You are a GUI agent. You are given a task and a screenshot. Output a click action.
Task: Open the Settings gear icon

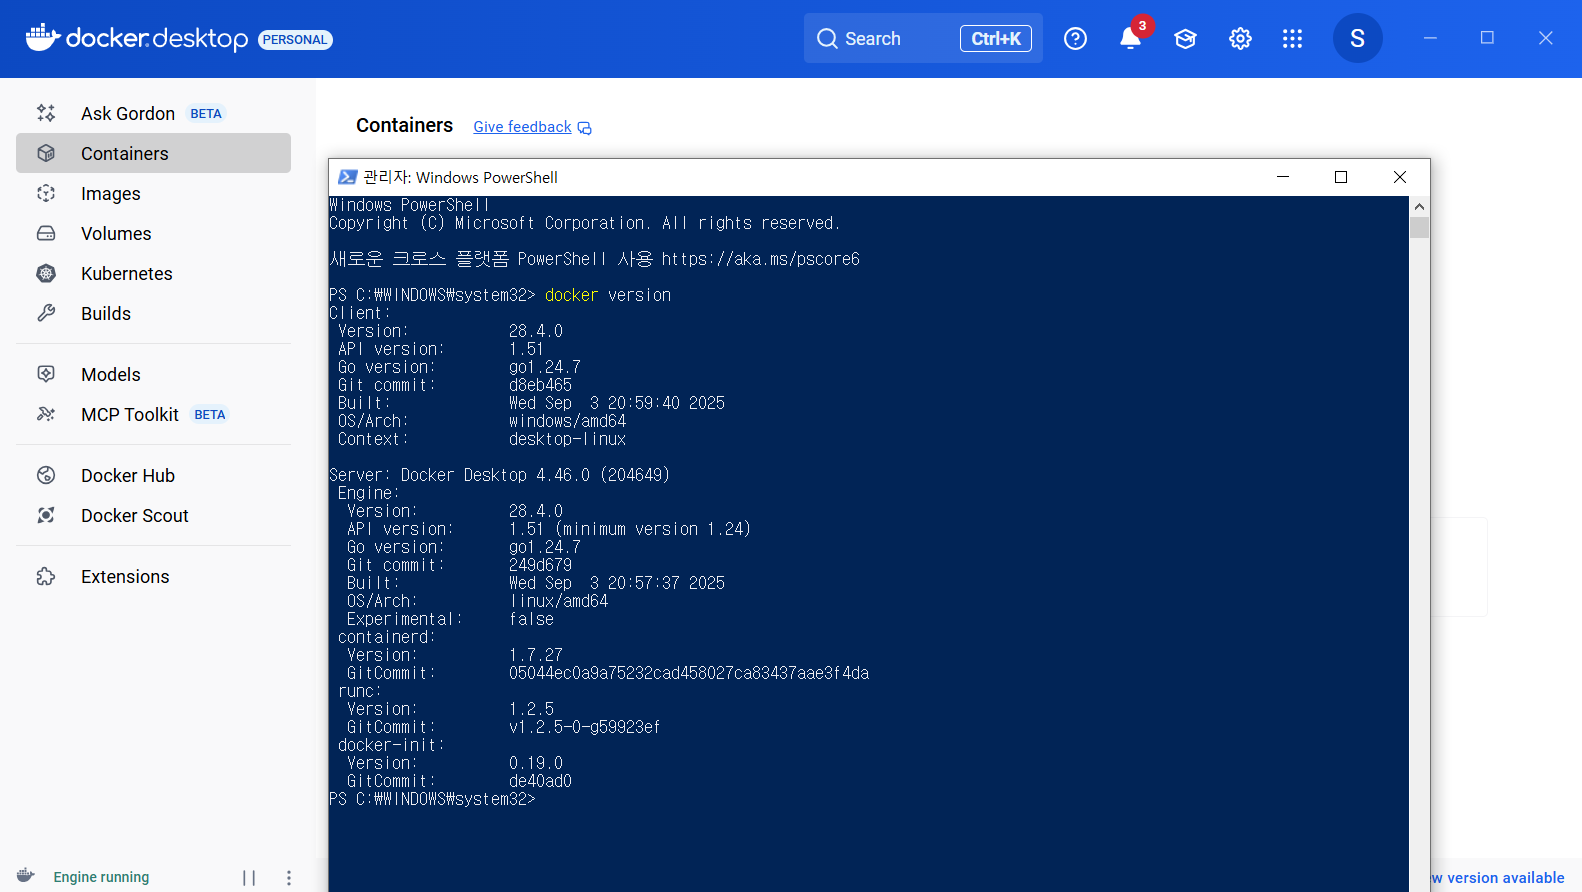point(1240,38)
